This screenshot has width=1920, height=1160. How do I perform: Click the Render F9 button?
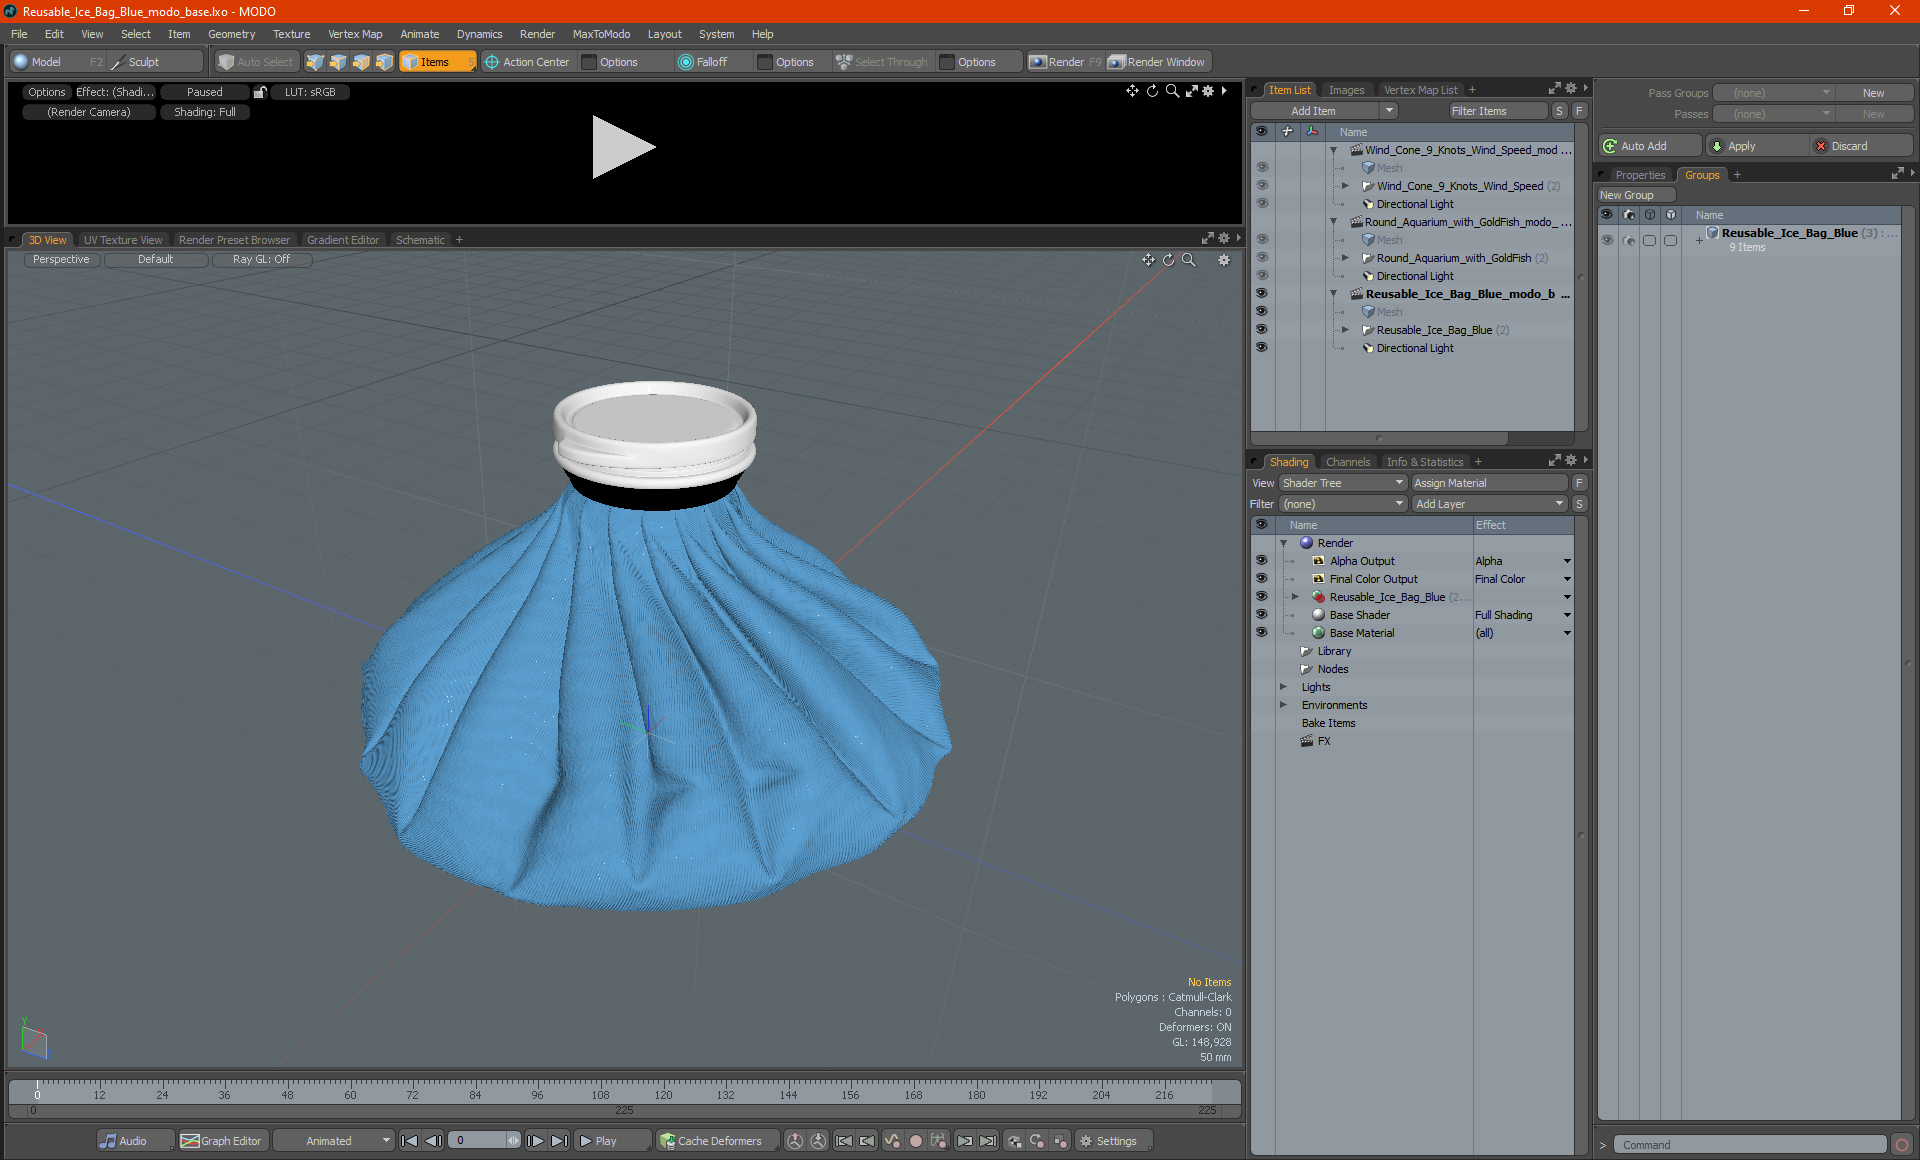point(1065,62)
